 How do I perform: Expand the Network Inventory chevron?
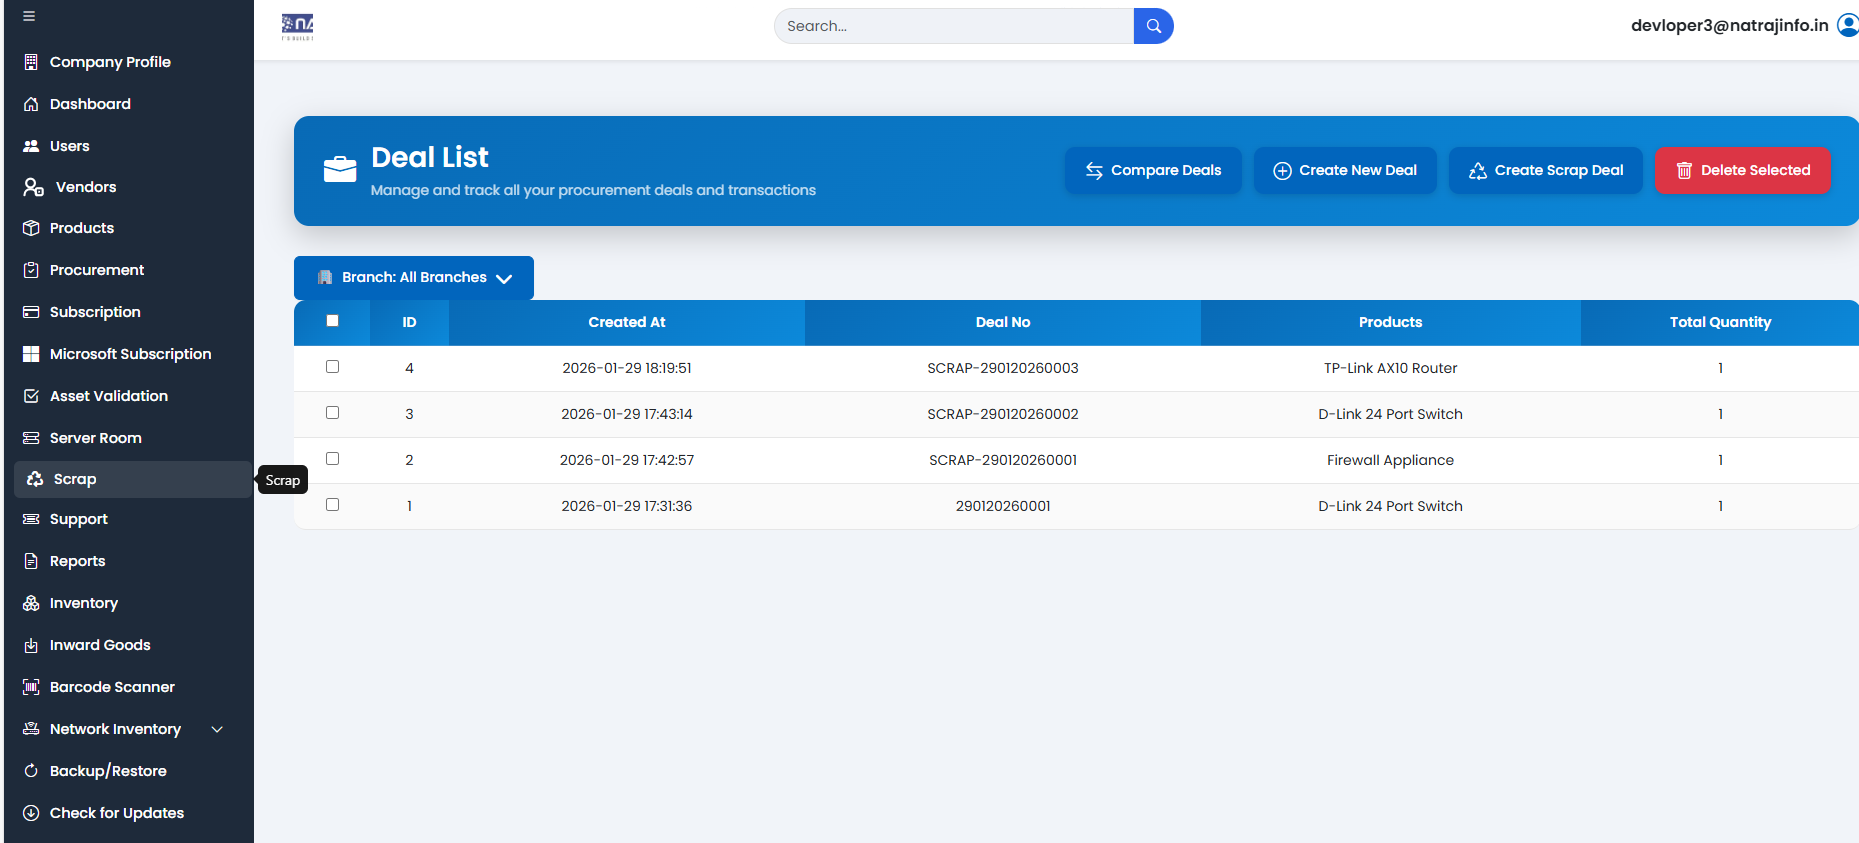pyautogui.click(x=217, y=729)
